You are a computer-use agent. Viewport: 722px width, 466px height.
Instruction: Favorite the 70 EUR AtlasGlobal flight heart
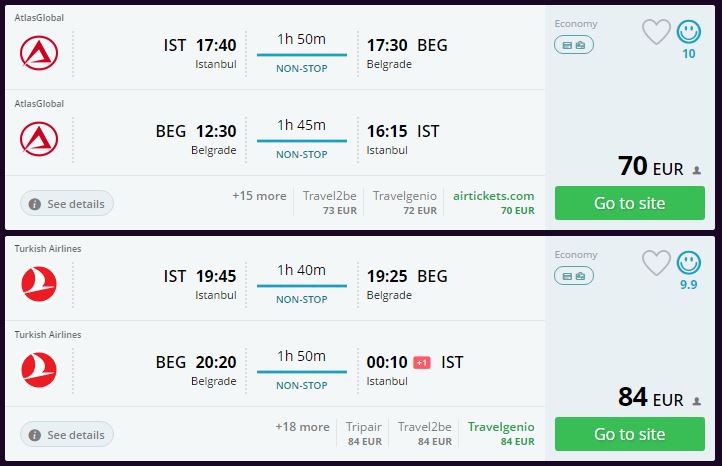(656, 32)
